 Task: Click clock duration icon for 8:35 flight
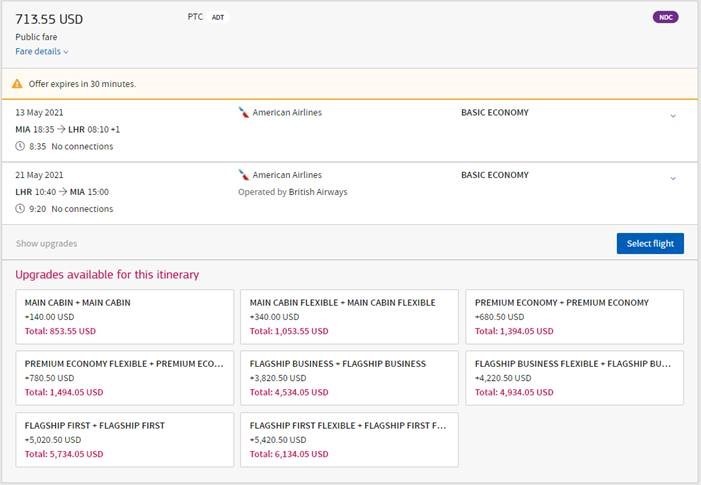(20, 147)
